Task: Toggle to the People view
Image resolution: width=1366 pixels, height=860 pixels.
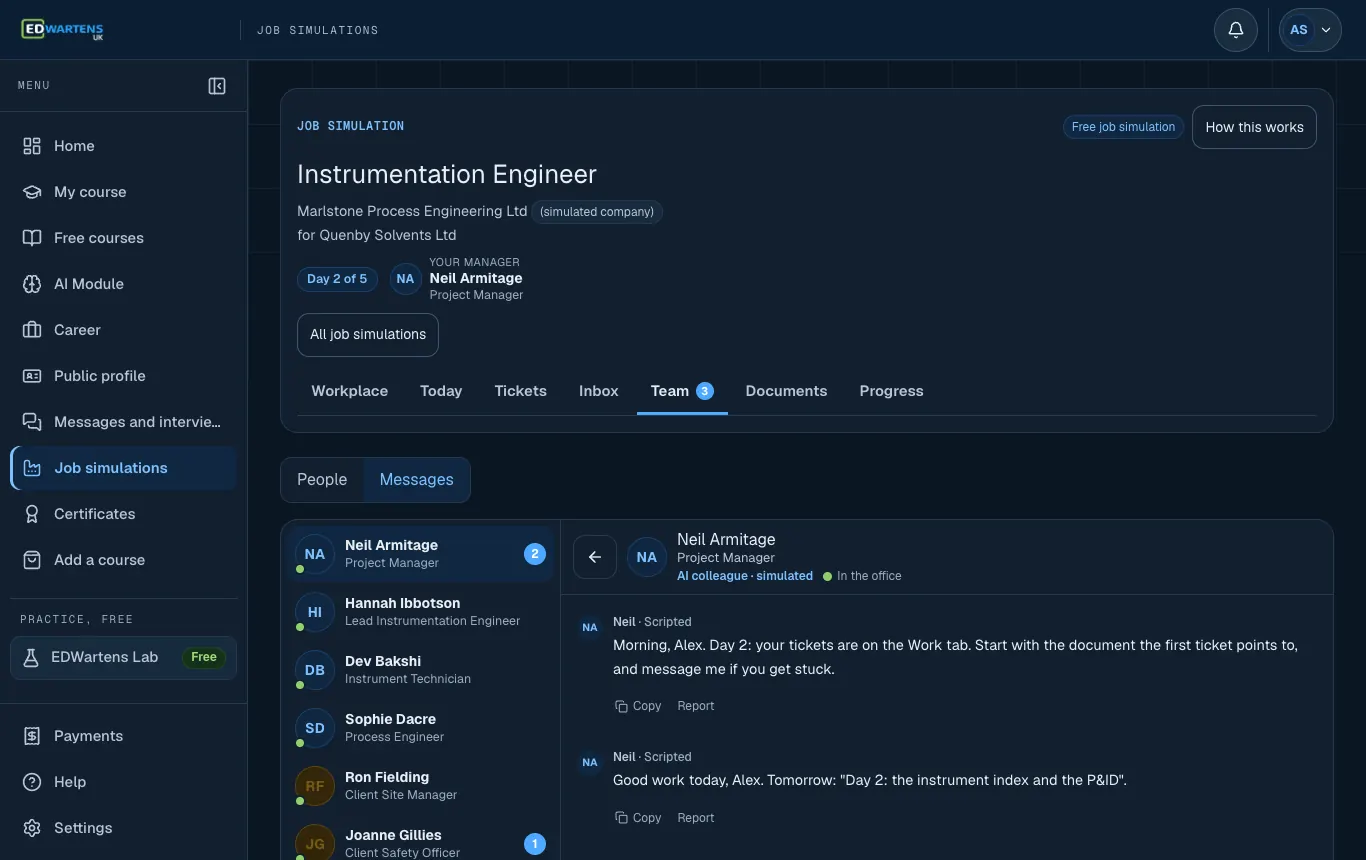Action: coord(322,480)
